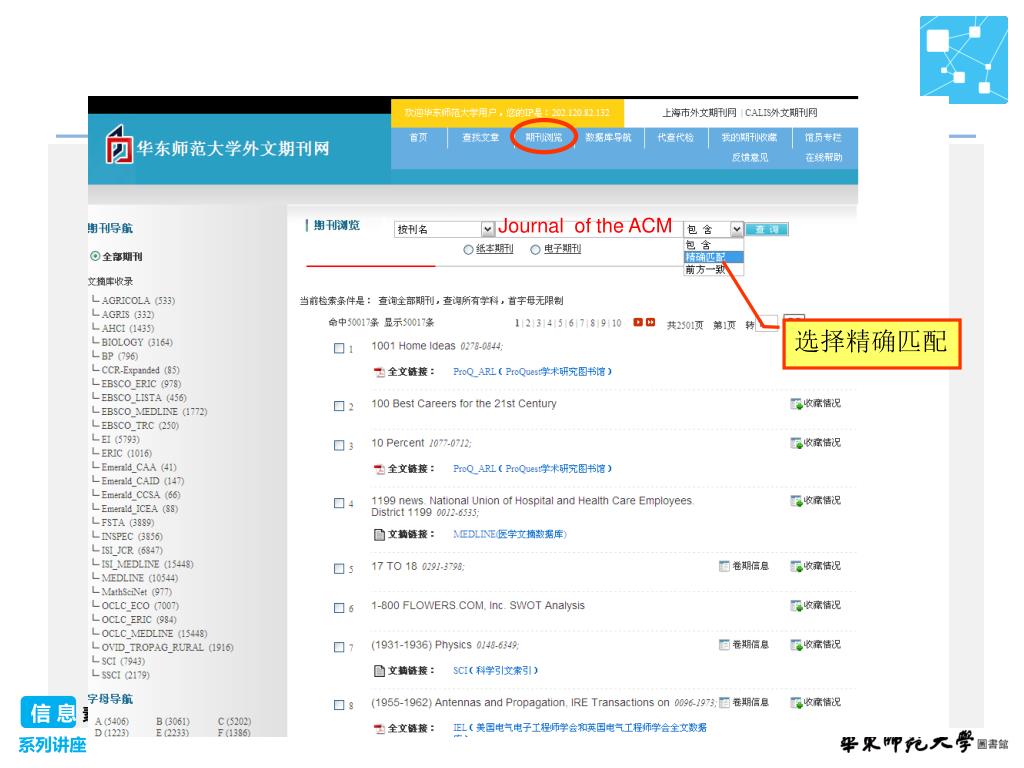
Task: Click 卷期信息 icon for Antennas and Propagation
Action: [724, 703]
